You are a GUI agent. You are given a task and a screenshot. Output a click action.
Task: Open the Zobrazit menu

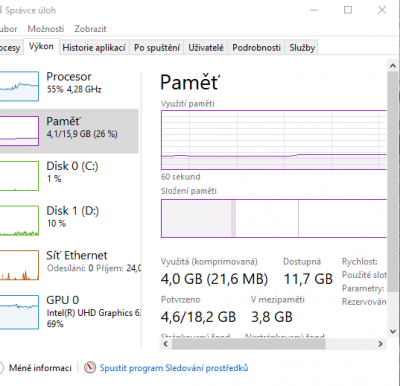(x=90, y=29)
